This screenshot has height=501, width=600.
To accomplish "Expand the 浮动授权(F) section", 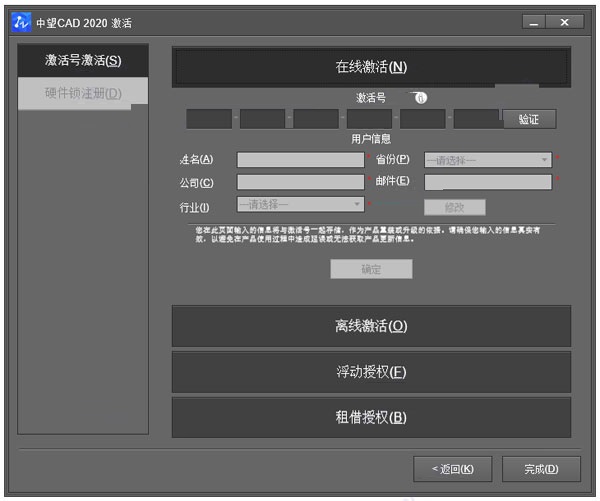I will [x=371, y=372].
